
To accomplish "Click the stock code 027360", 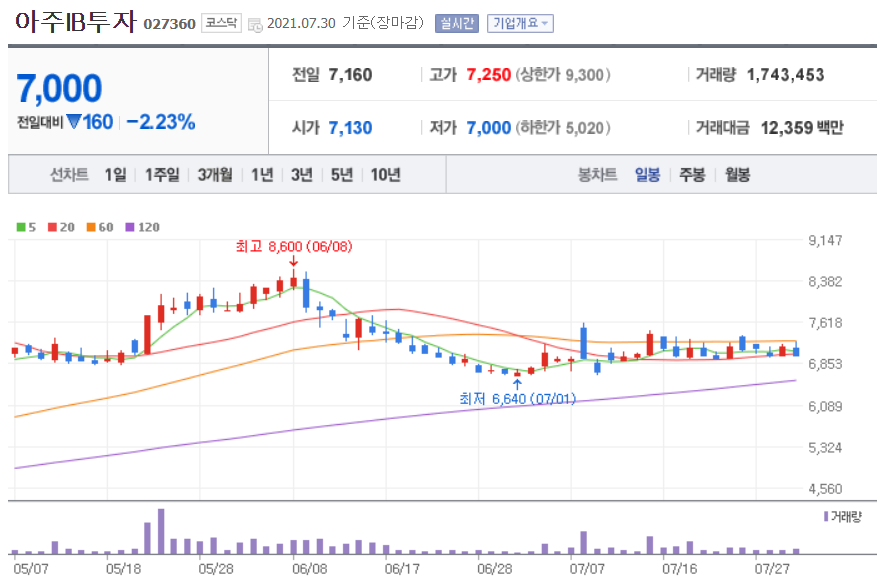I will click(169, 24).
